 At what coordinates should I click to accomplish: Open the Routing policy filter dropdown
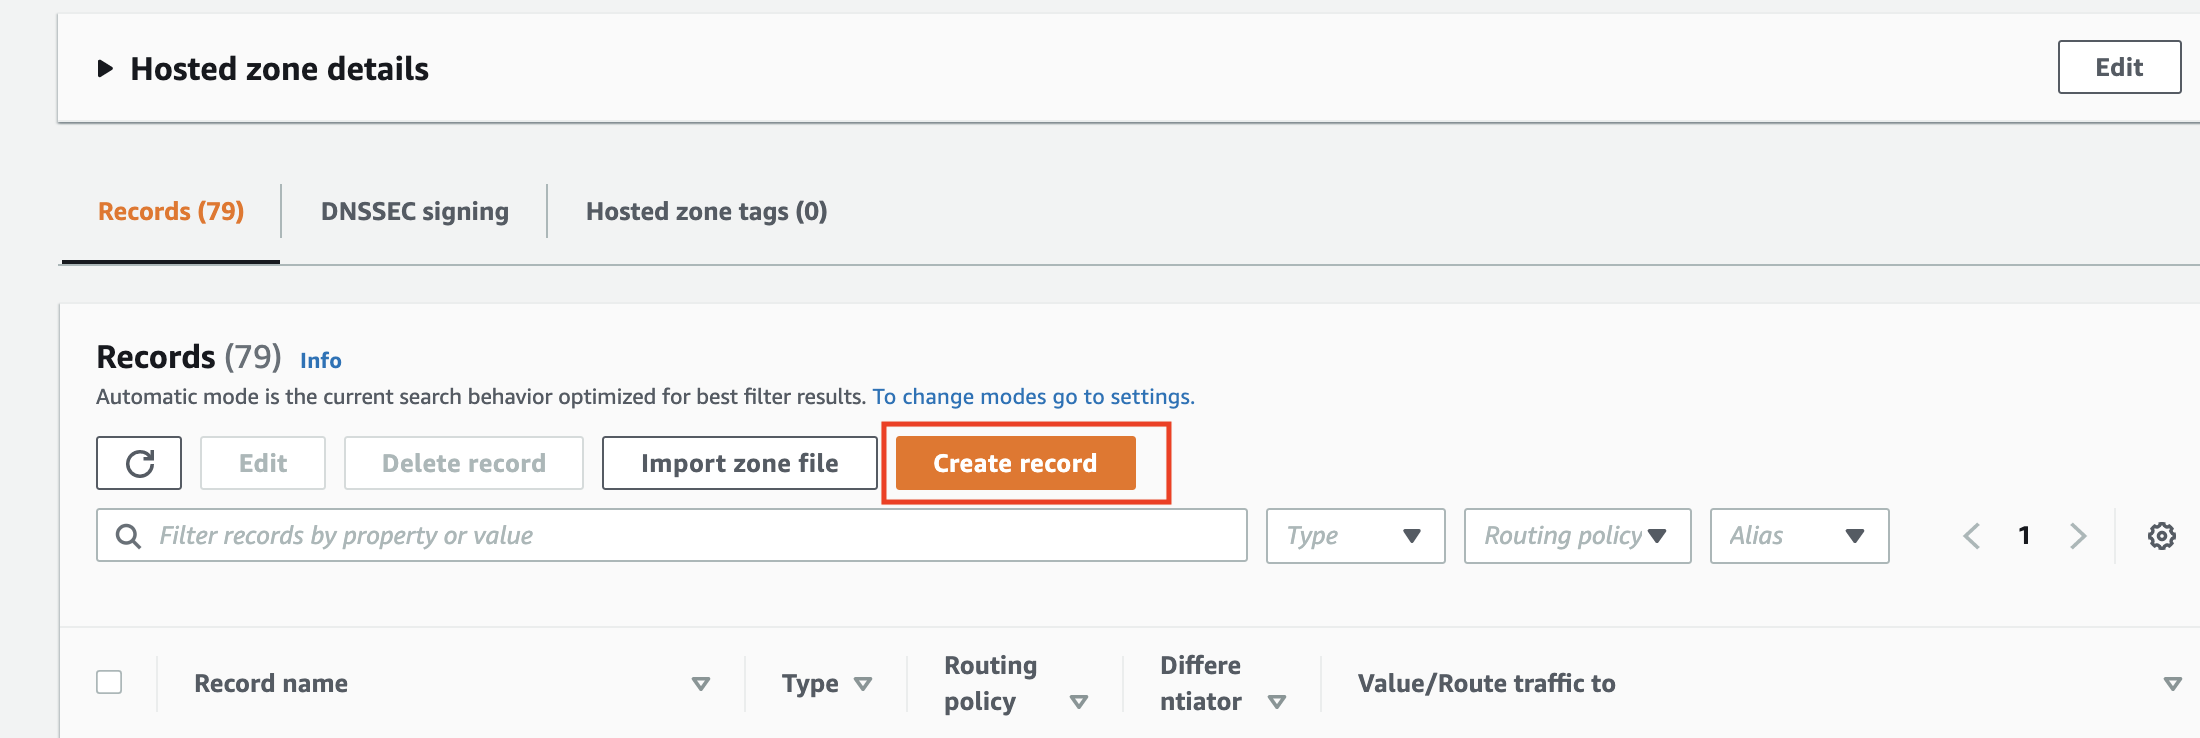pyautogui.click(x=1577, y=536)
